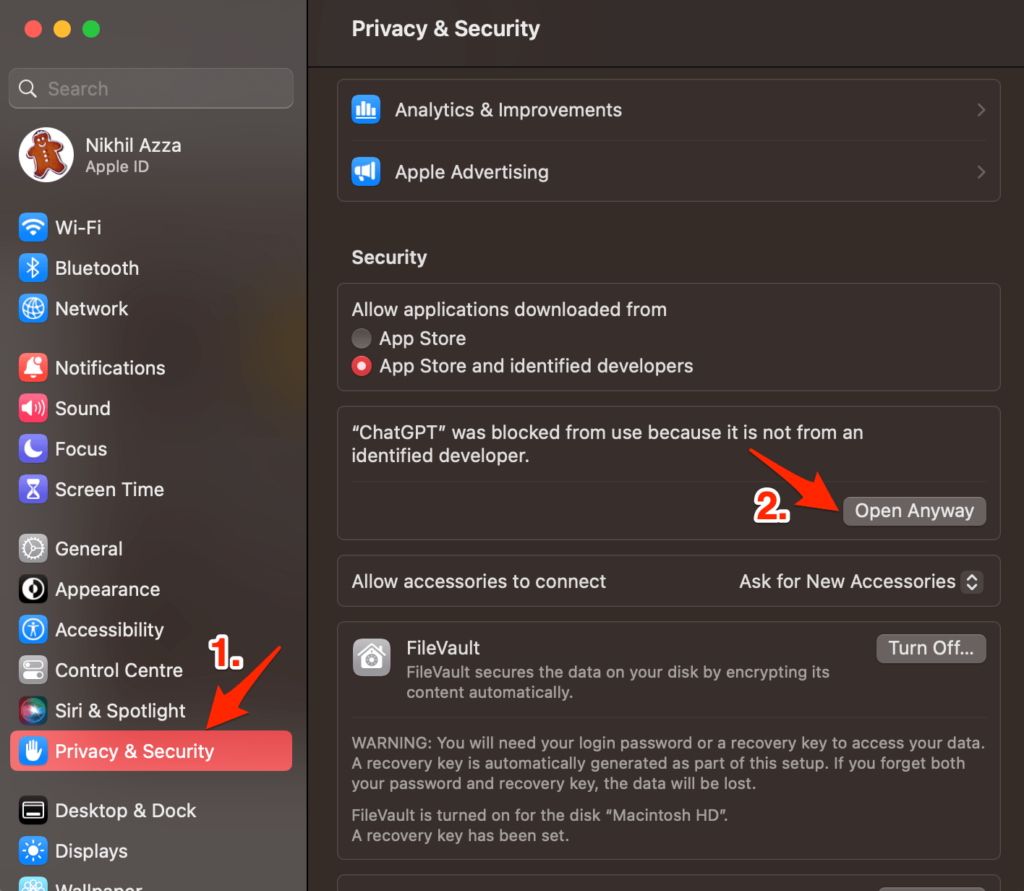1024x891 pixels.
Task: Select the App Store only radio button
Action: (x=360, y=338)
